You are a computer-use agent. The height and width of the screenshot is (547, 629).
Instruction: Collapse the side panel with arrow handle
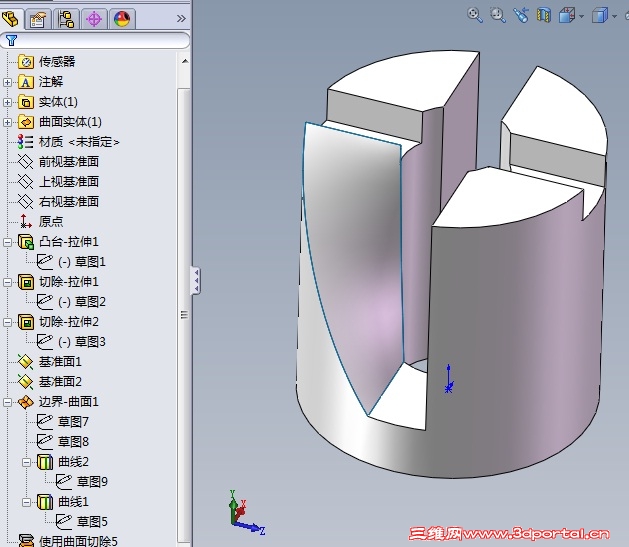point(196,280)
